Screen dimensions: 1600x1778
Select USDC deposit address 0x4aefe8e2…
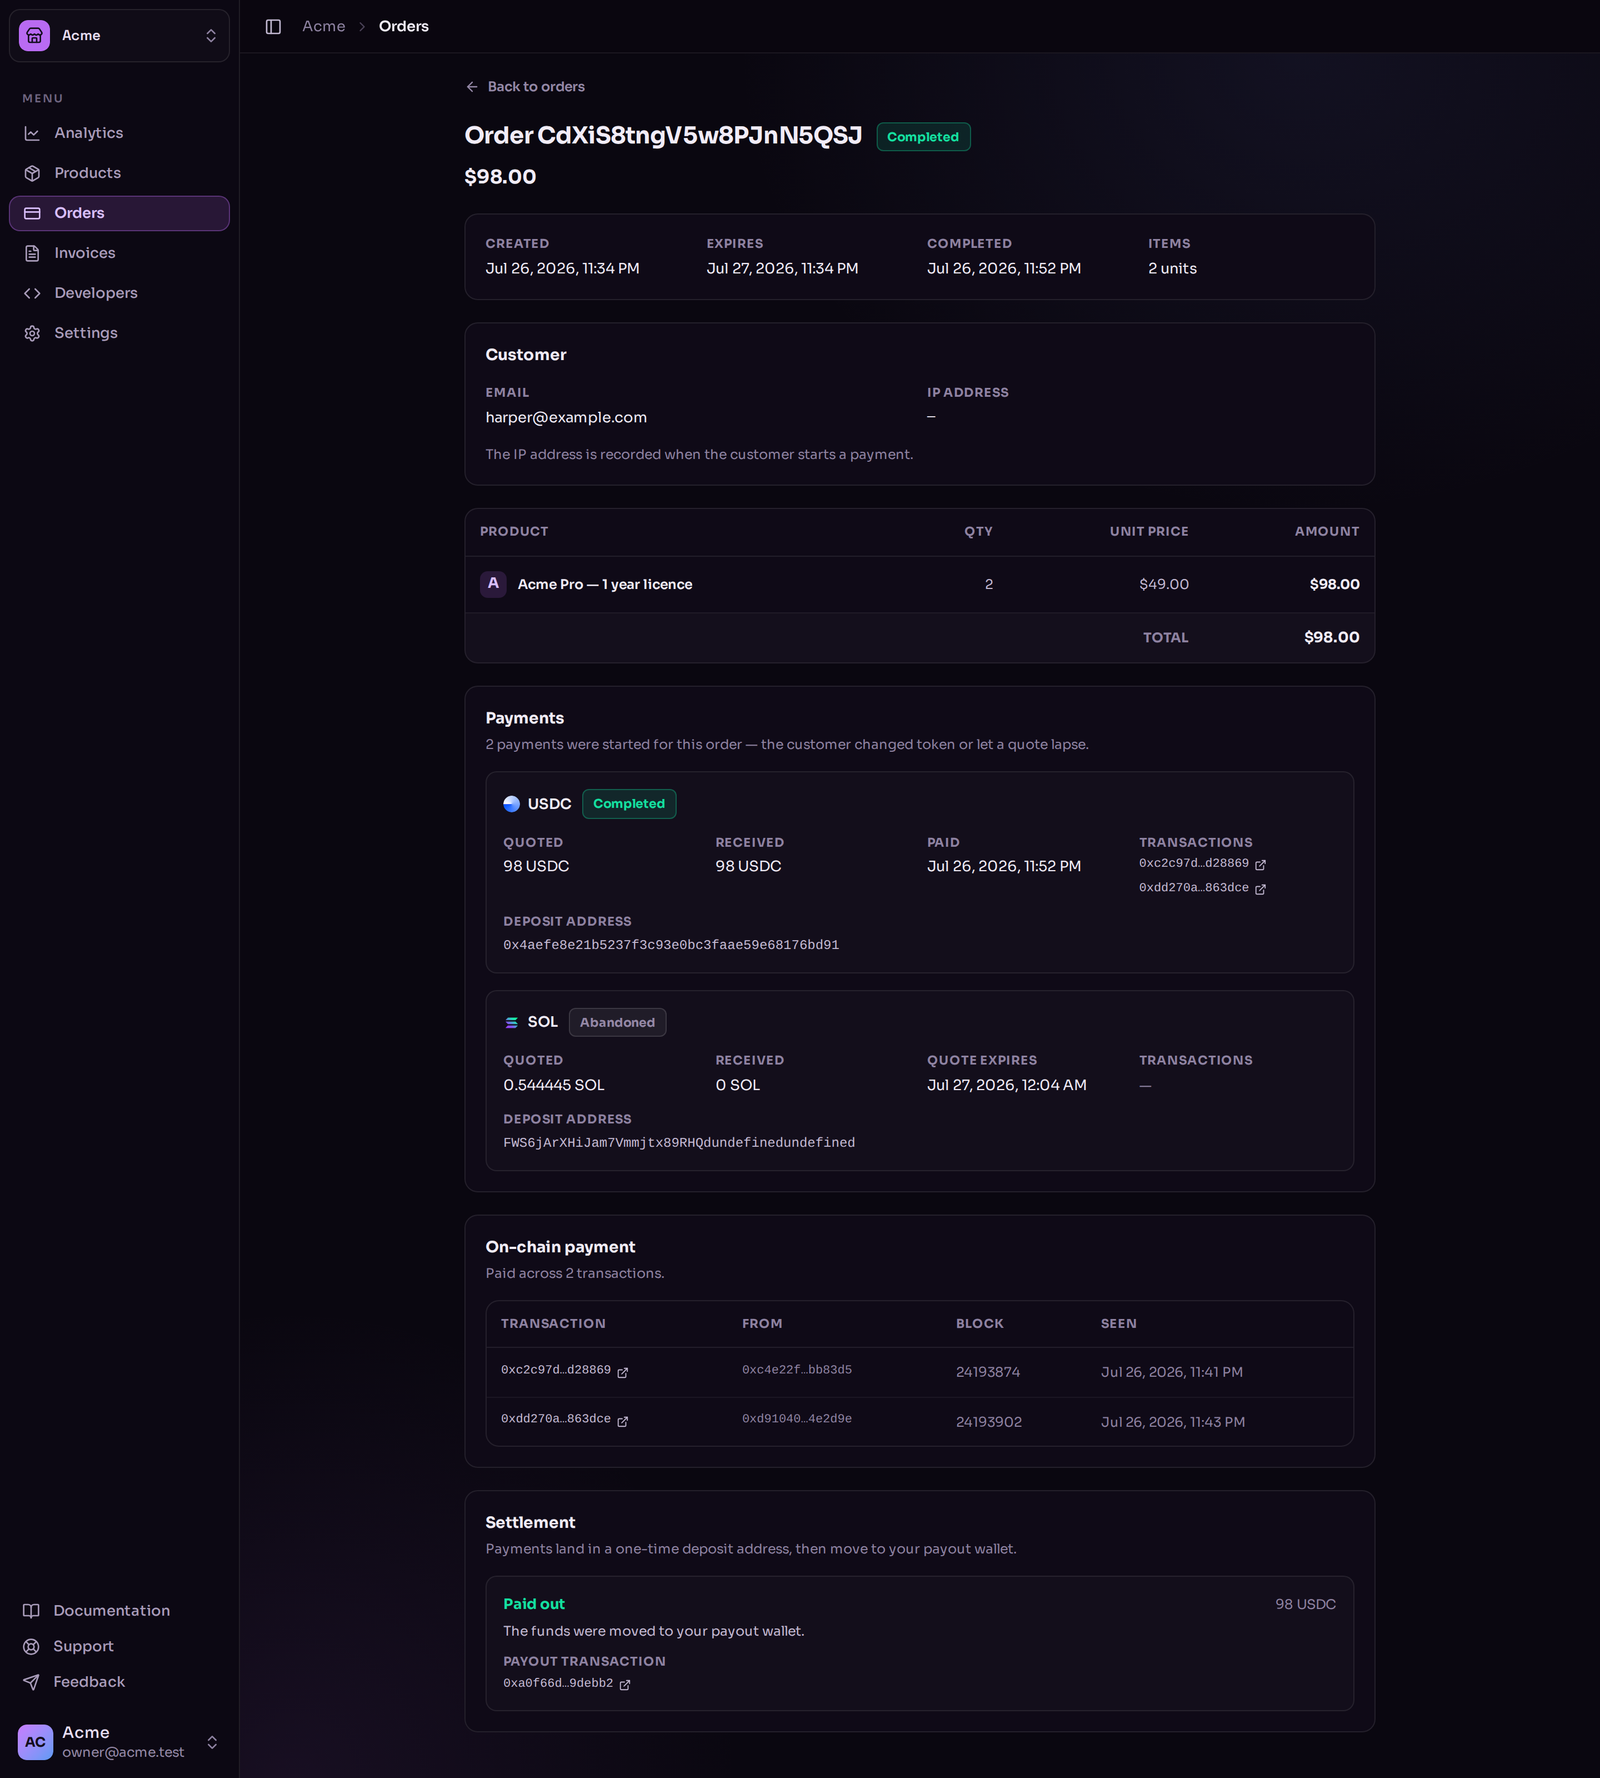[x=671, y=945]
